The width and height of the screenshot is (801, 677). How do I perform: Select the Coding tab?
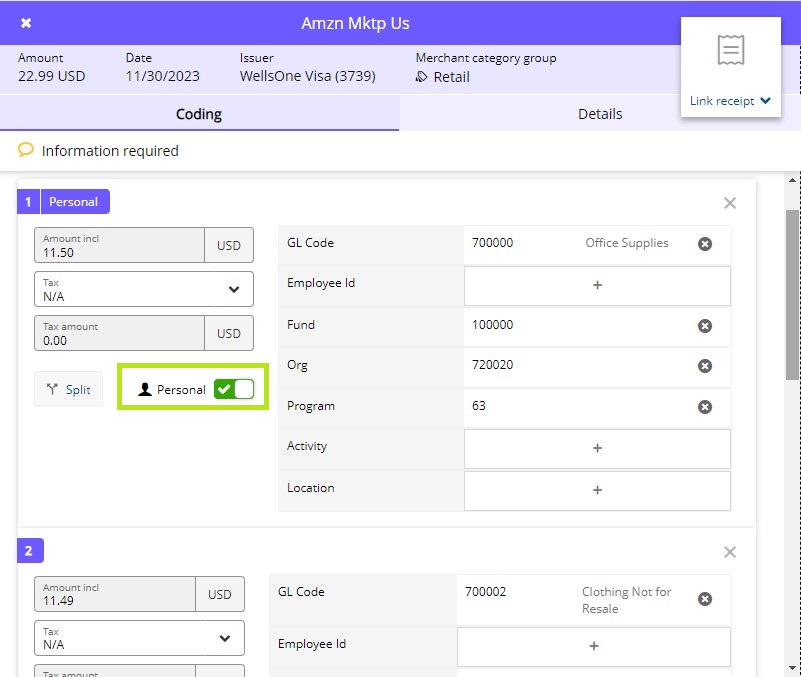click(x=199, y=114)
